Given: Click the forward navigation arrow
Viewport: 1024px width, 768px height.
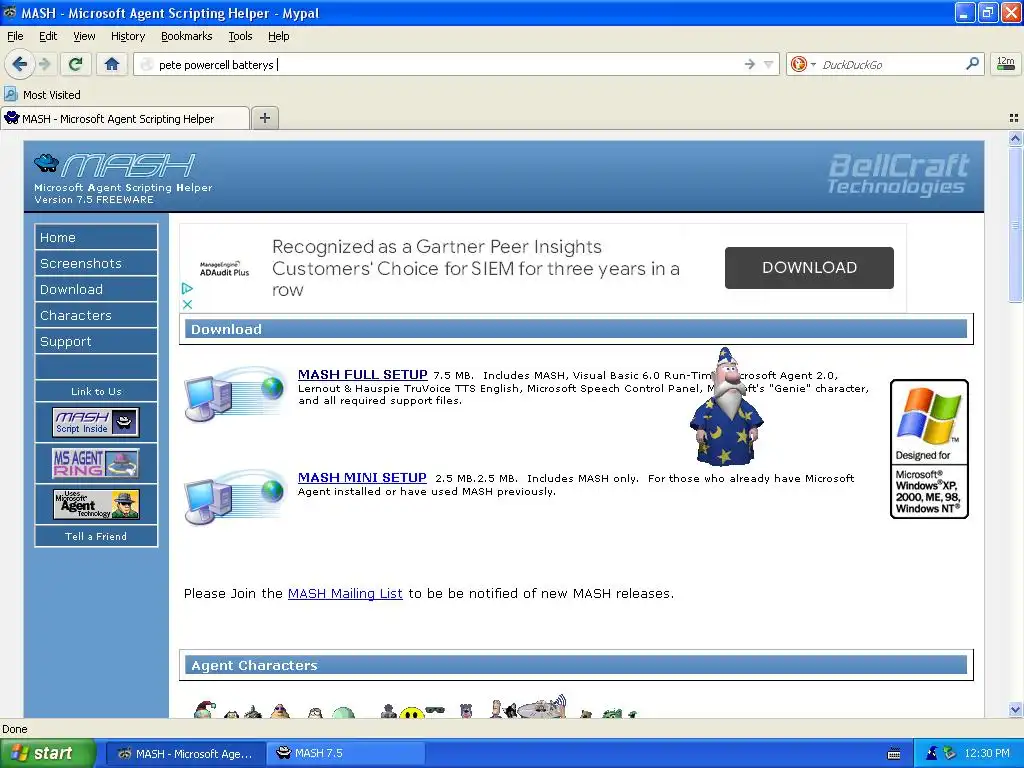Looking at the screenshot, I should click(44, 64).
